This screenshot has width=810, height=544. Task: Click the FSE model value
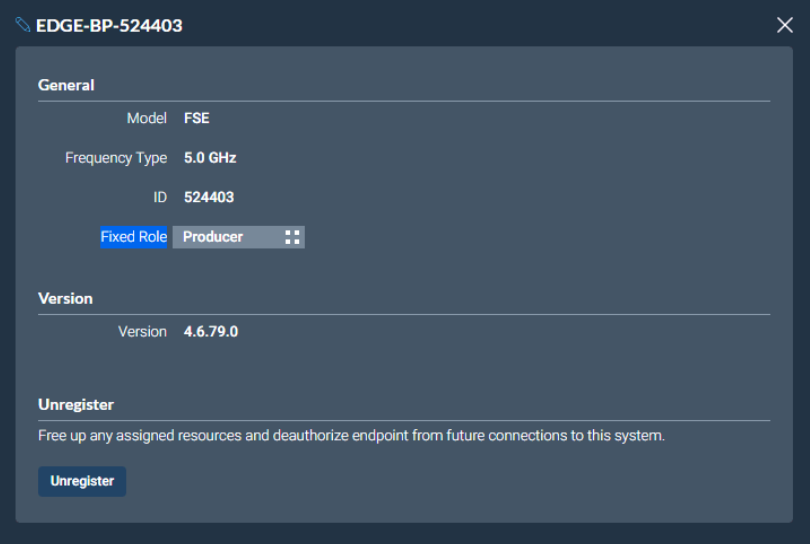(x=197, y=118)
